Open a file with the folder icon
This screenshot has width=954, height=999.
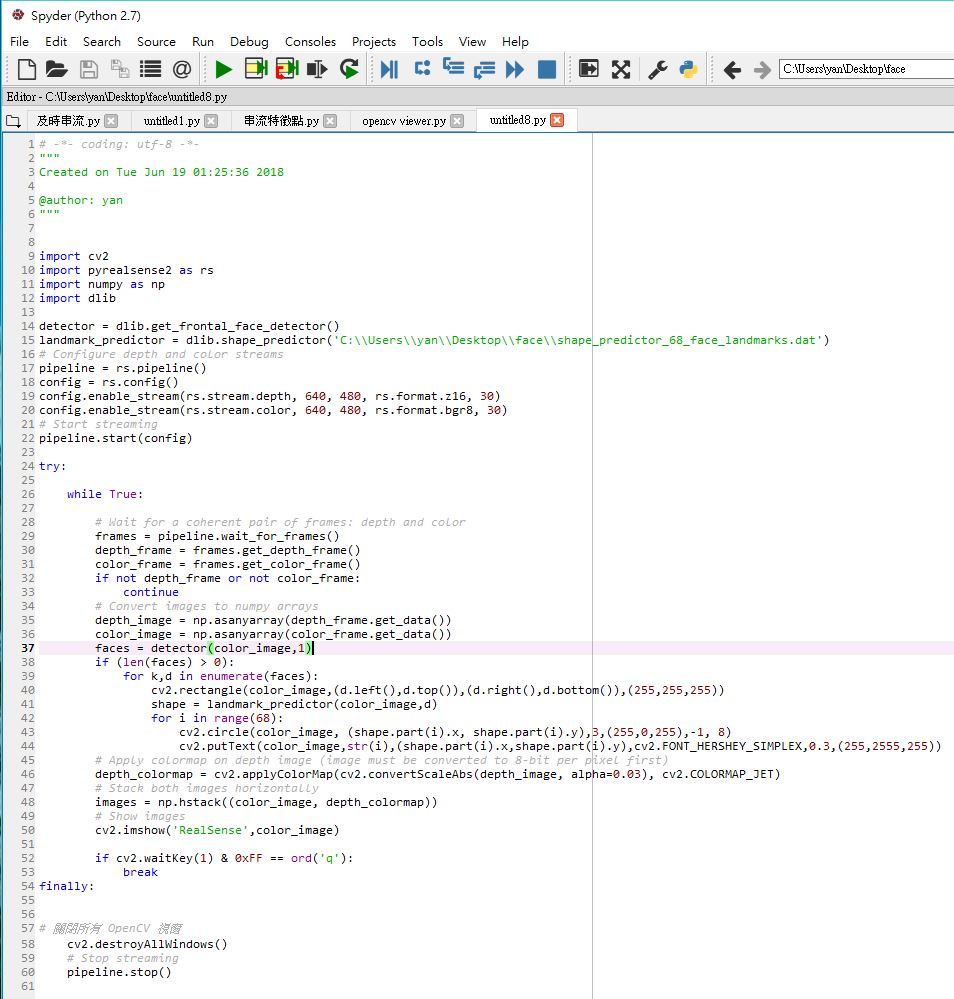pos(57,69)
